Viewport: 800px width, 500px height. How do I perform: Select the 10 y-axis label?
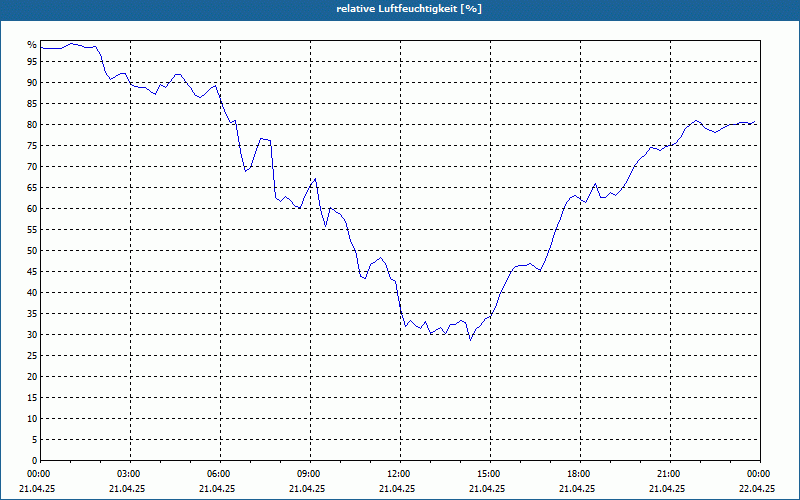32,419
